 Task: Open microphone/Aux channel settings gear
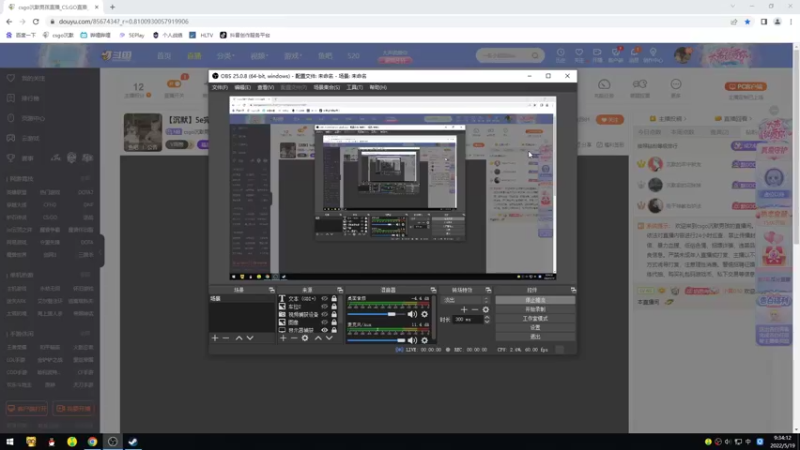pos(424,340)
